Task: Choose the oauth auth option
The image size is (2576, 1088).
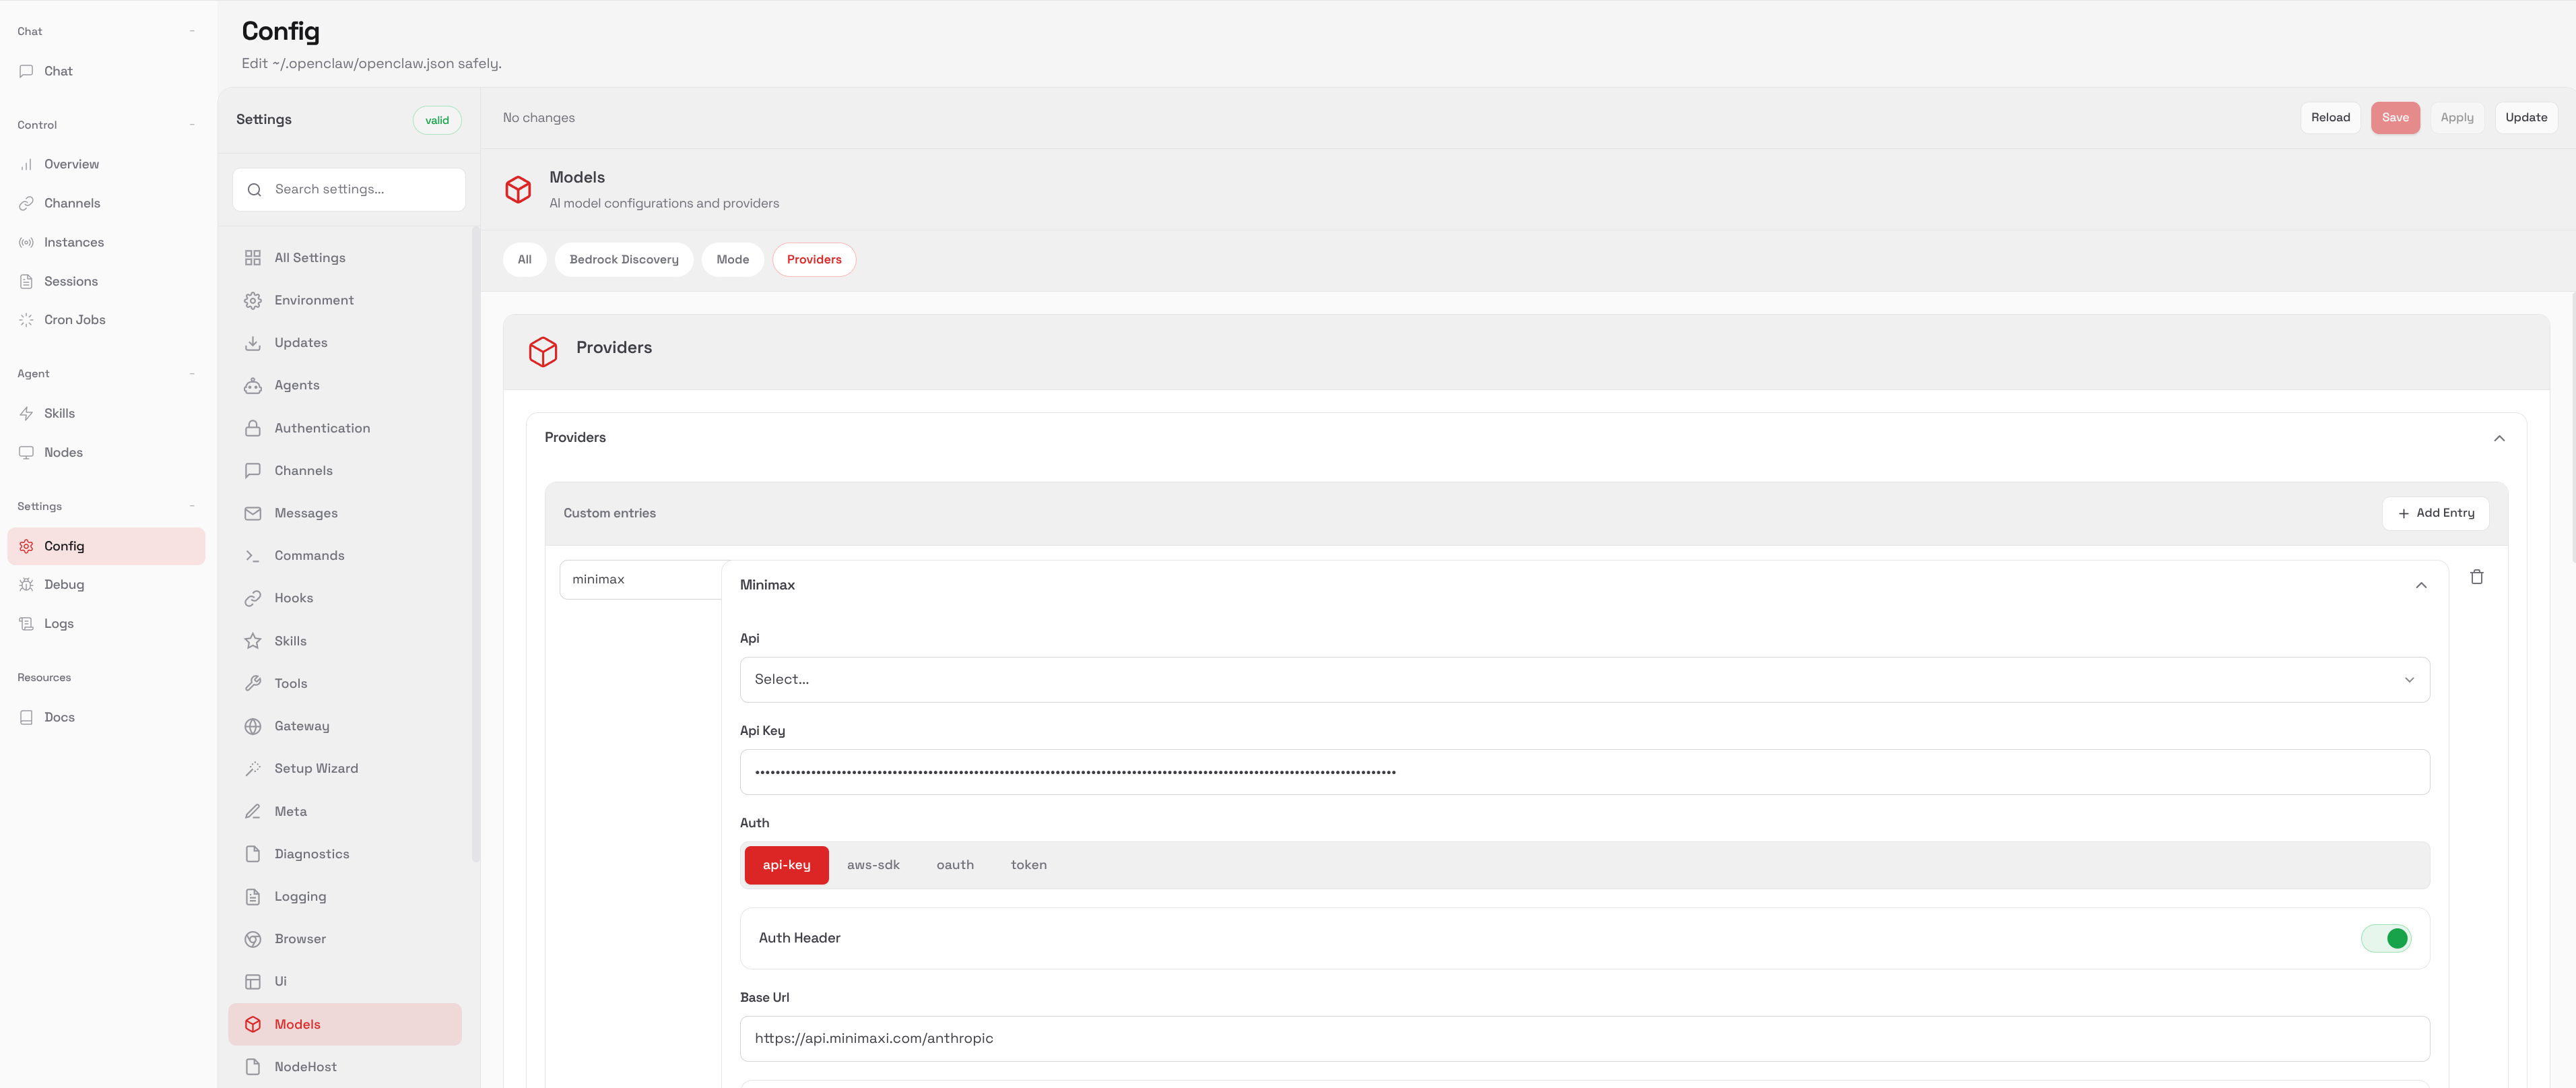Action: pyautogui.click(x=954, y=865)
